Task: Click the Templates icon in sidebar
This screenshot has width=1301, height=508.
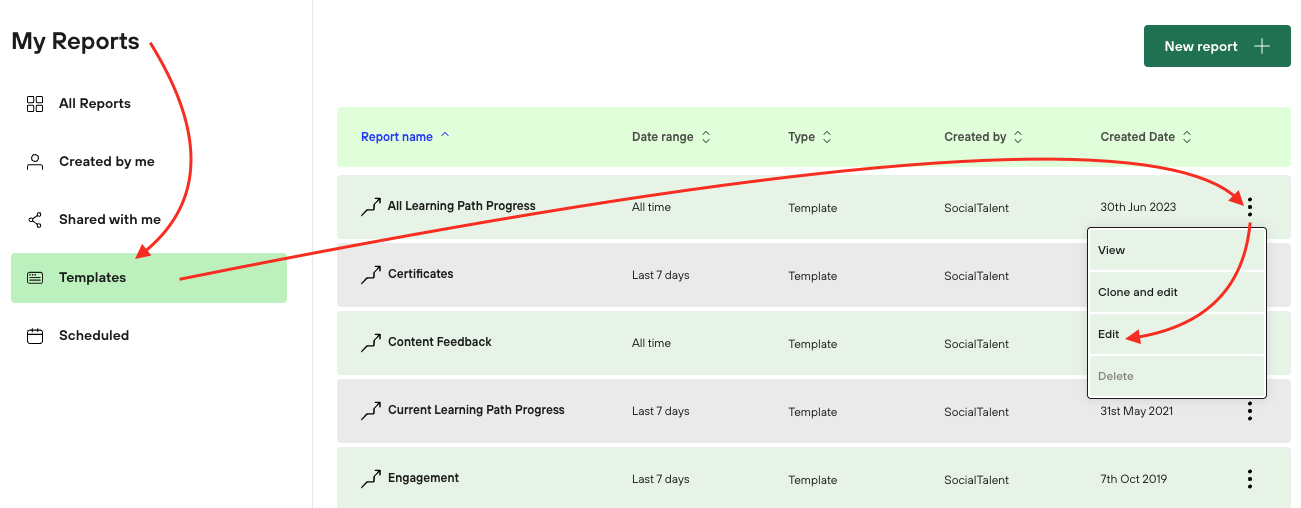Action: 35,278
